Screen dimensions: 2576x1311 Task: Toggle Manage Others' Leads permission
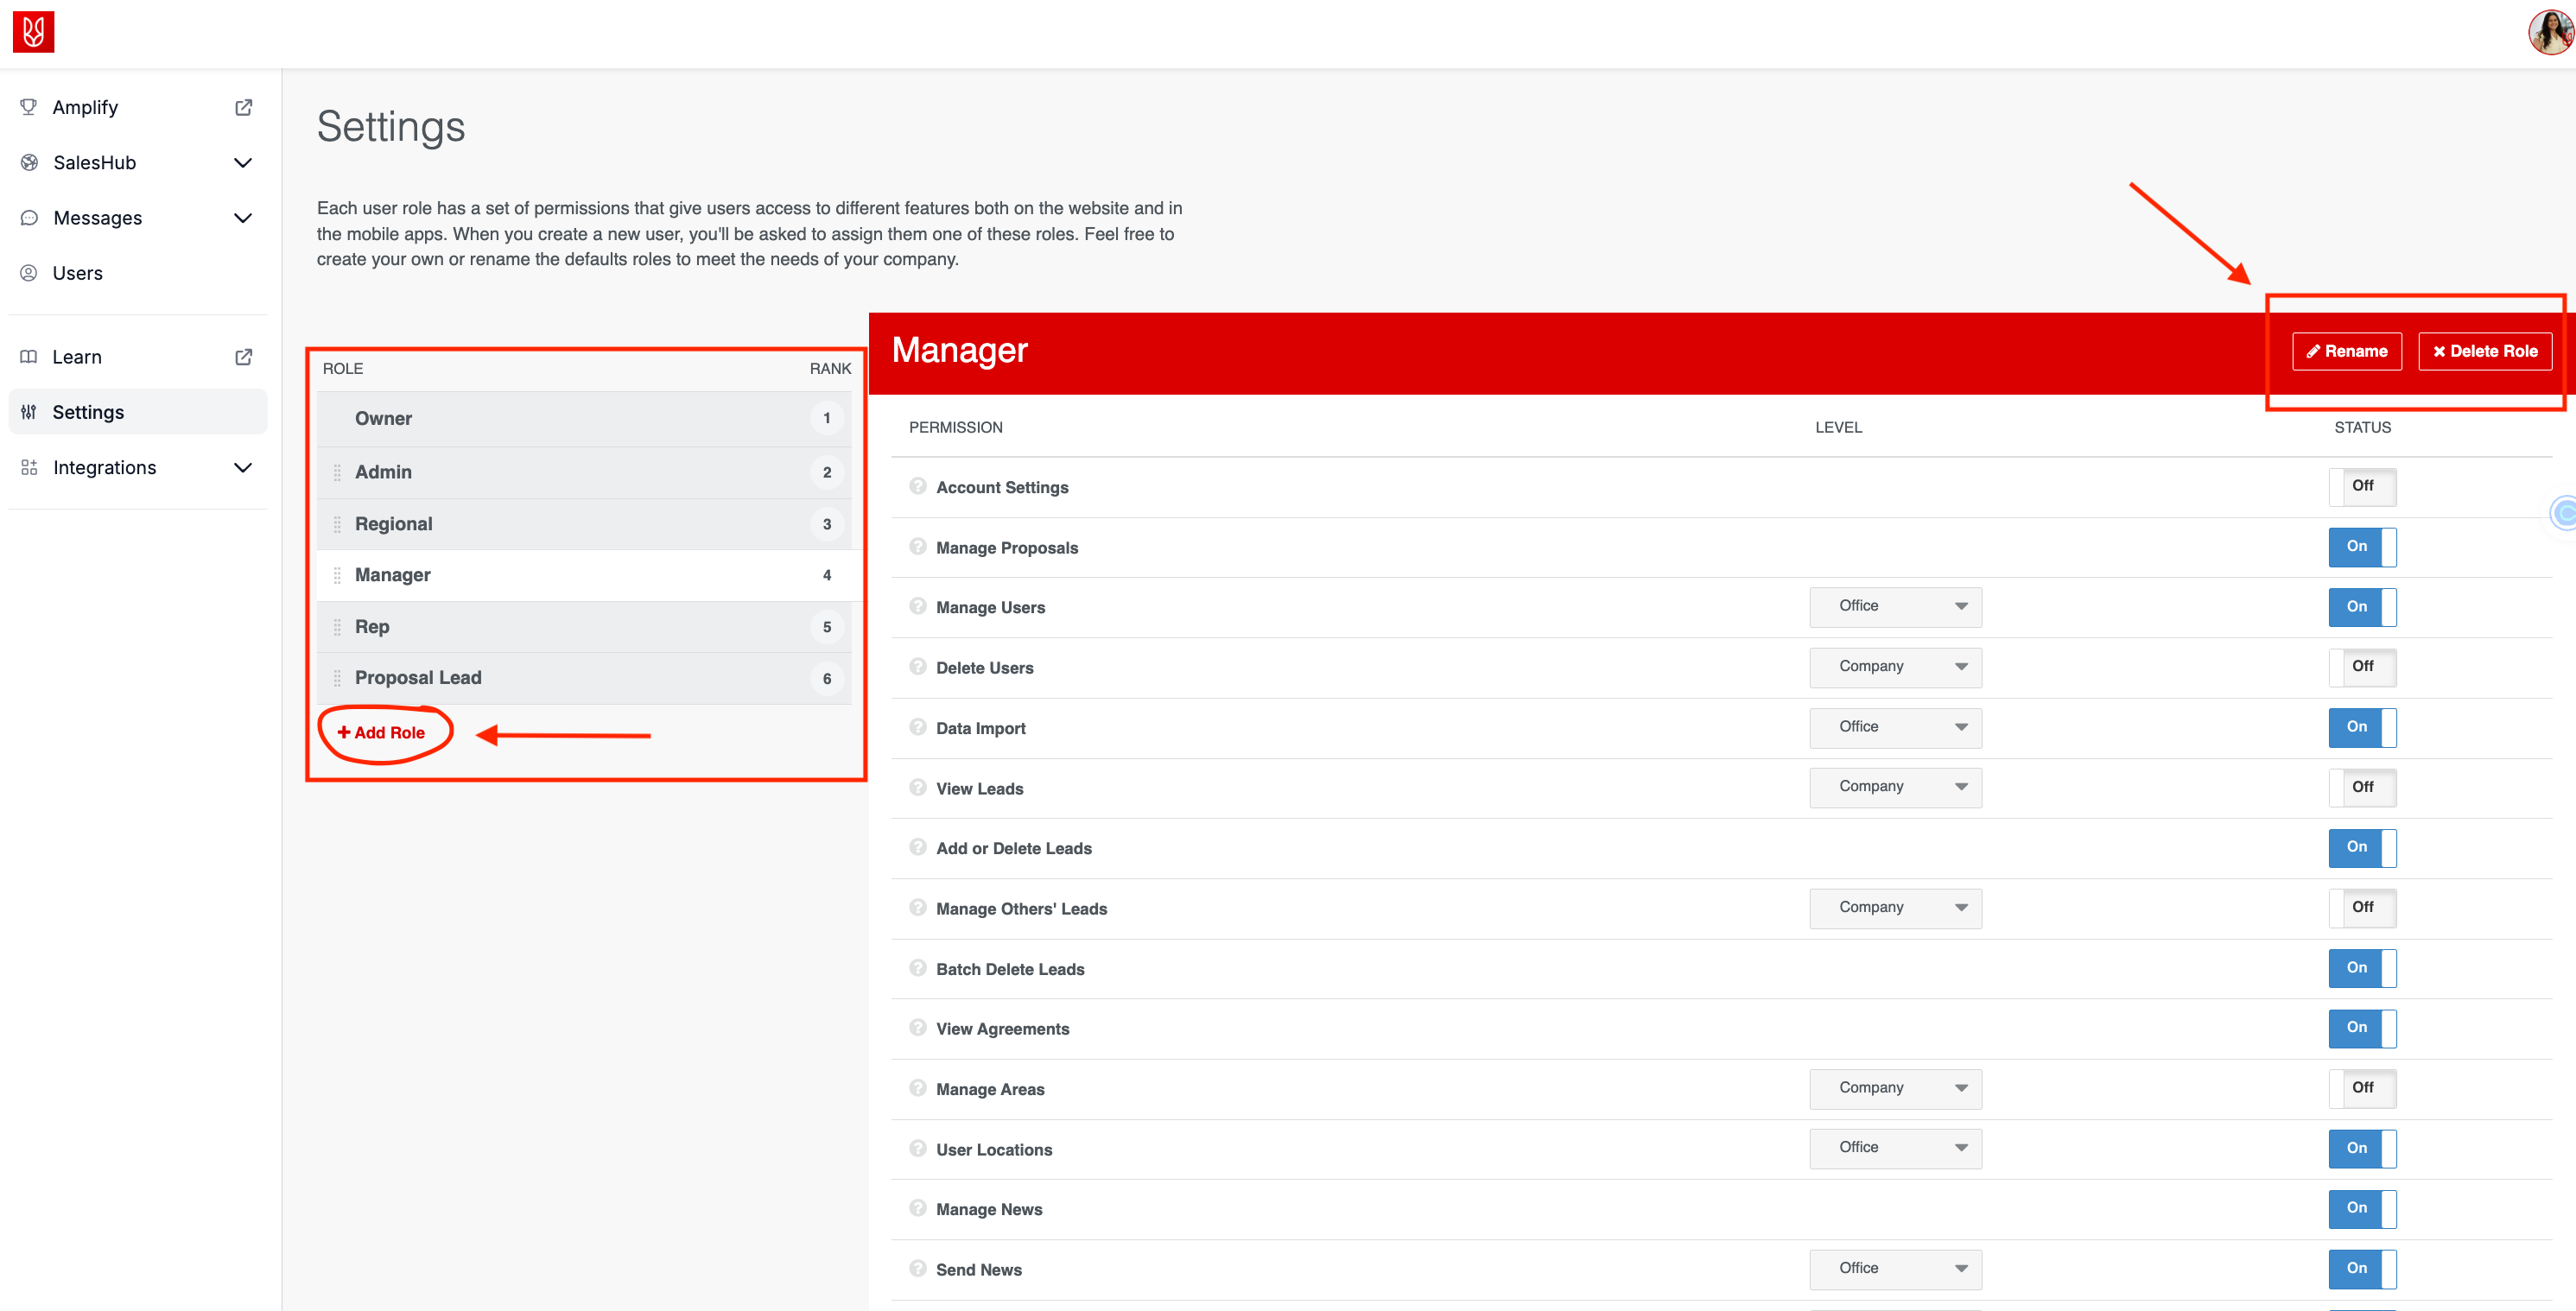click(2362, 908)
